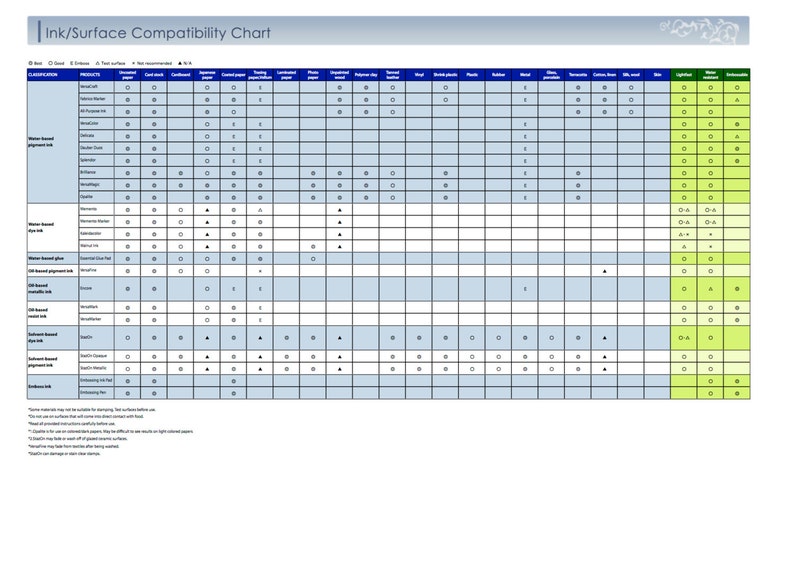Click the 'Plastic' column header
This screenshot has height=562, width=794.
[472, 75]
